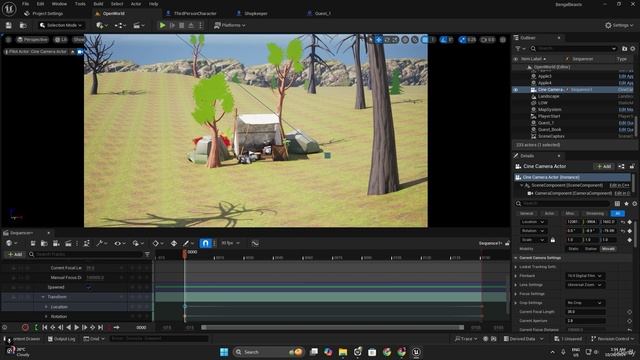Open the Sequencer world icon dropdown
The width and height of the screenshot is (640, 360).
click(11, 243)
